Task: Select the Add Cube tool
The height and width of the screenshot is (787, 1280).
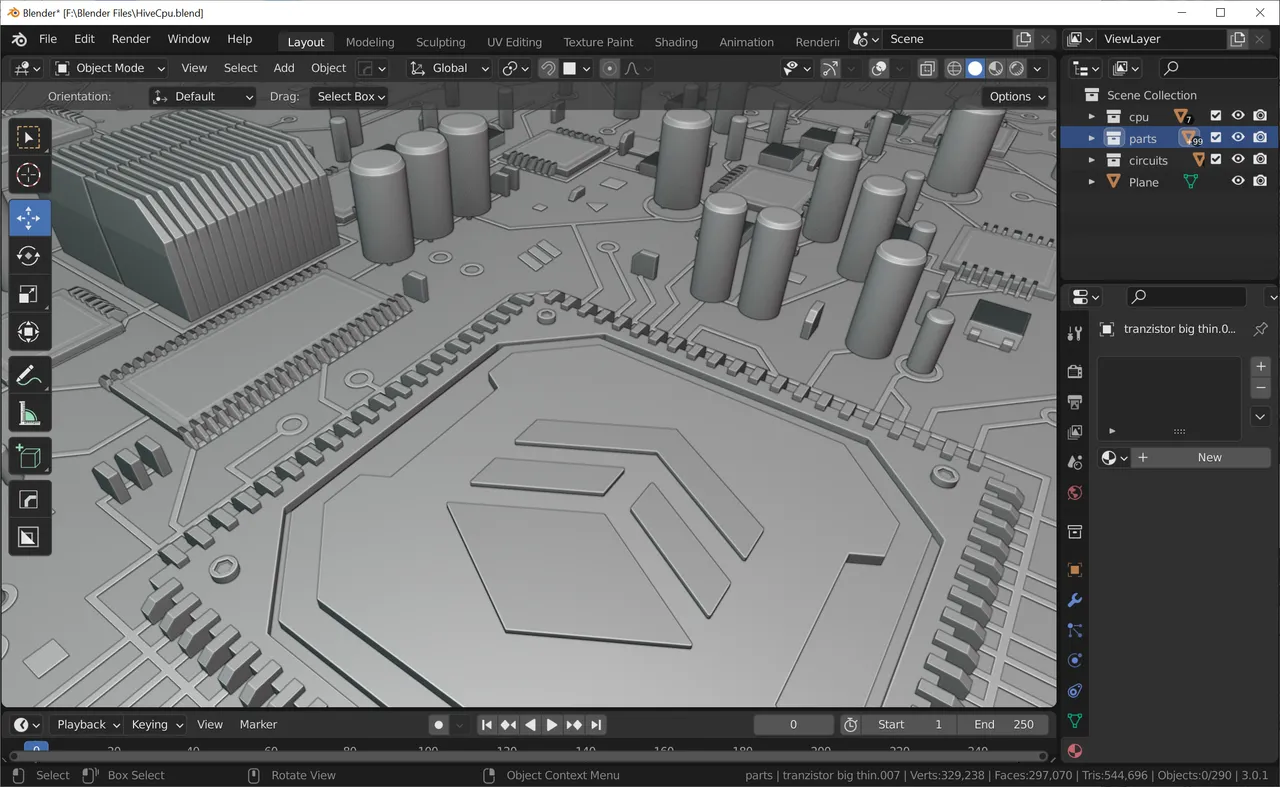Action: point(30,458)
